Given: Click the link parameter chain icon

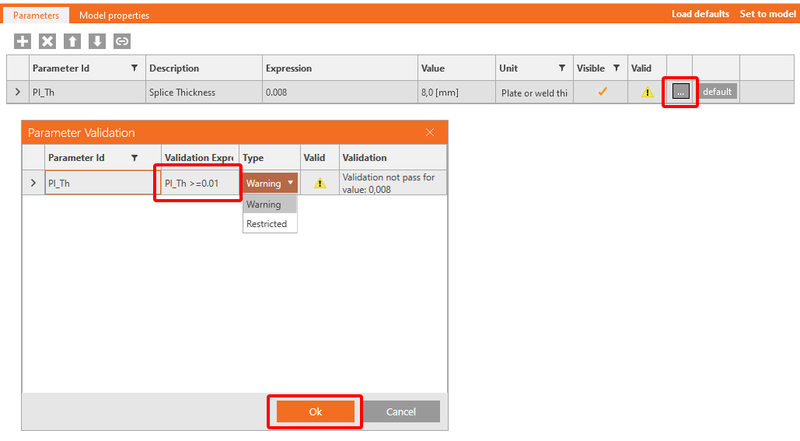Looking at the screenshot, I should pyautogui.click(x=122, y=41).
